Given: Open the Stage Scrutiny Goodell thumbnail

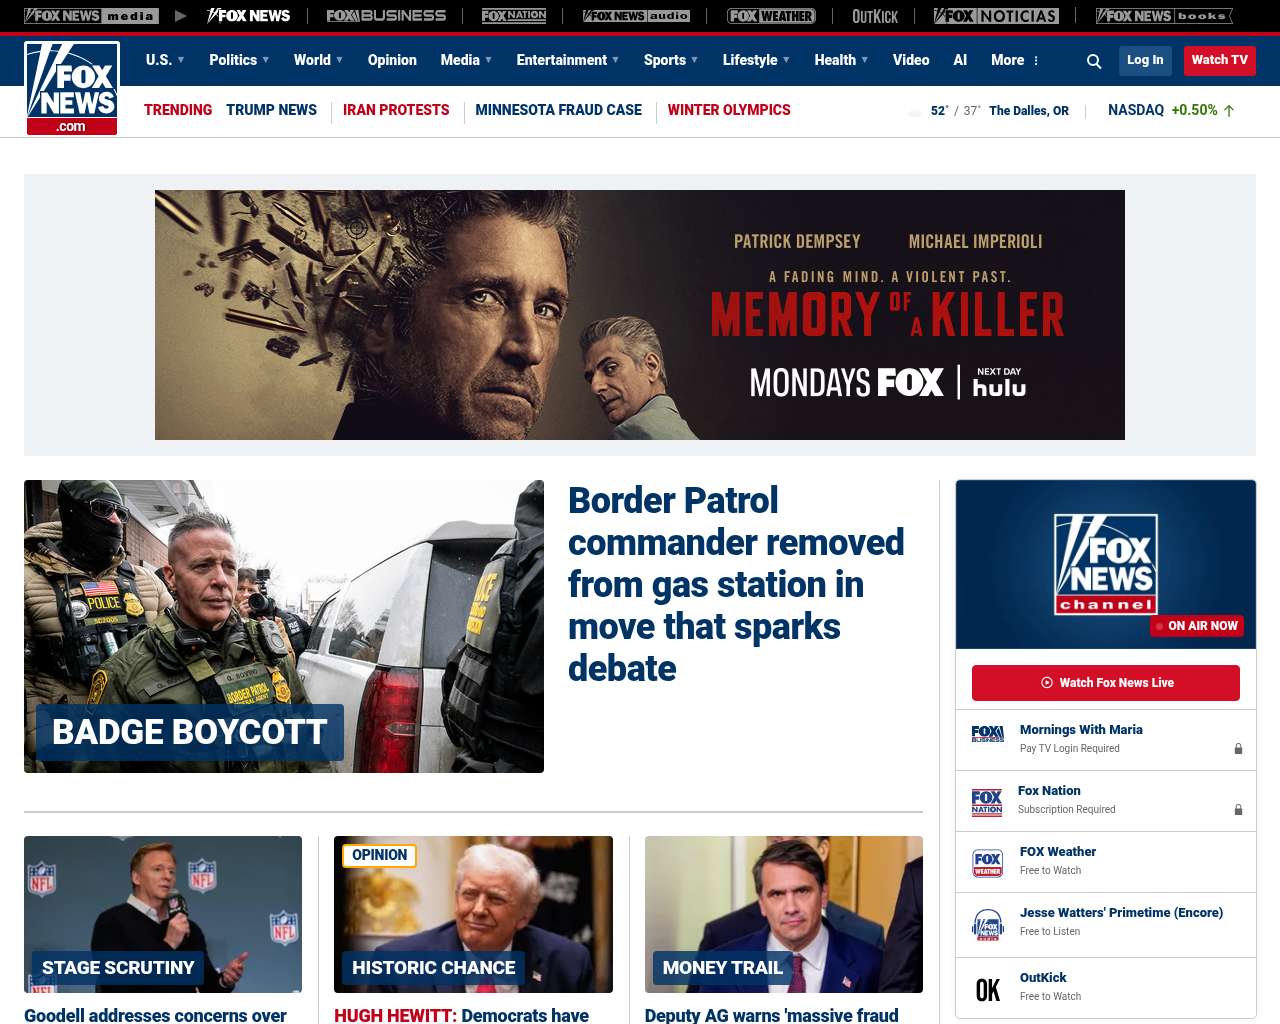Looking at the screenshot, I should 163,914.
